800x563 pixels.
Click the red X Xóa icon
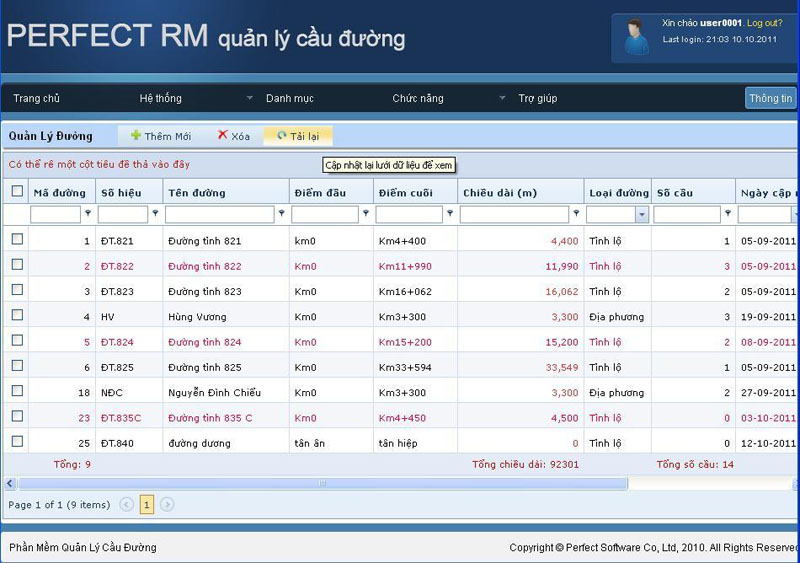click(222, 134)
